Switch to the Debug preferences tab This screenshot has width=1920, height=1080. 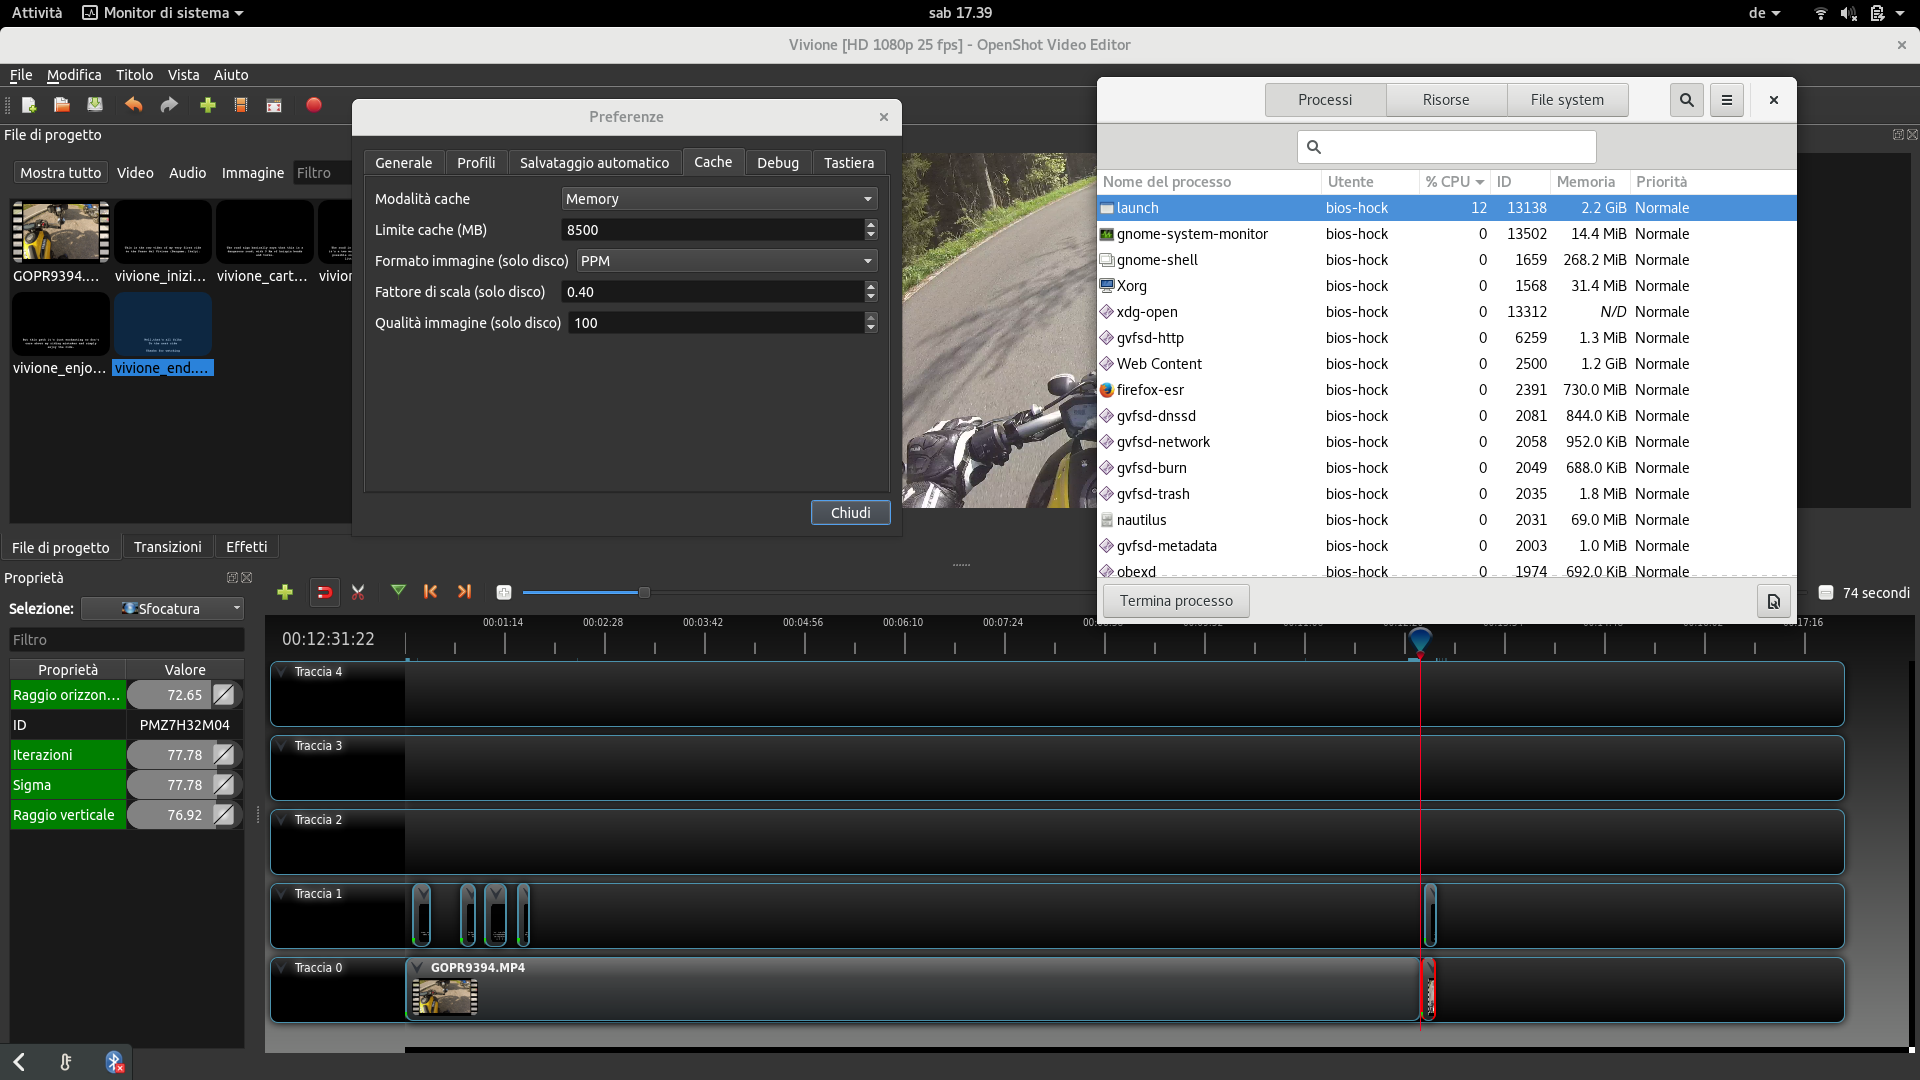tap(778, 162)
